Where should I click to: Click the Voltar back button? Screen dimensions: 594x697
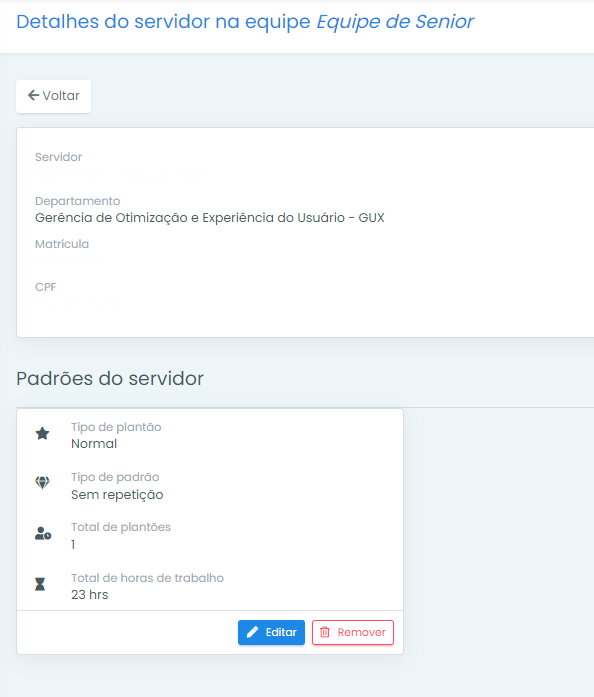[x=53, y=96]
